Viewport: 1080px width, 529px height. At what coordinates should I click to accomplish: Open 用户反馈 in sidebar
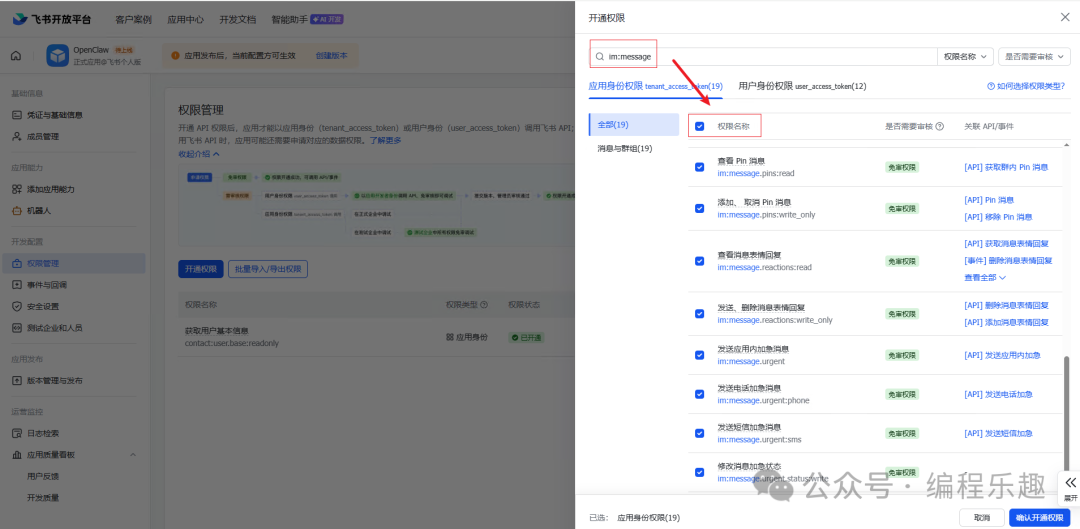point(42,476)
